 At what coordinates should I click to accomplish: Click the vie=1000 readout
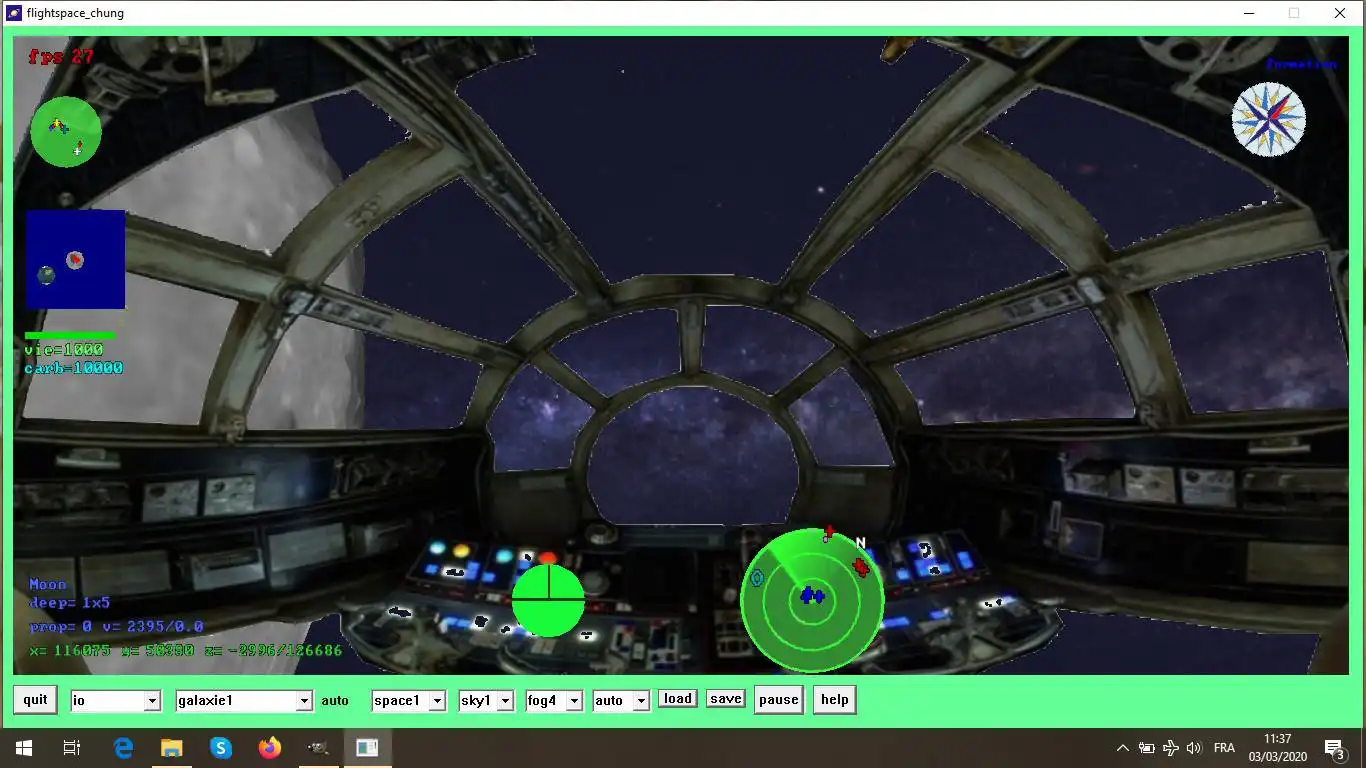(64, 350)
